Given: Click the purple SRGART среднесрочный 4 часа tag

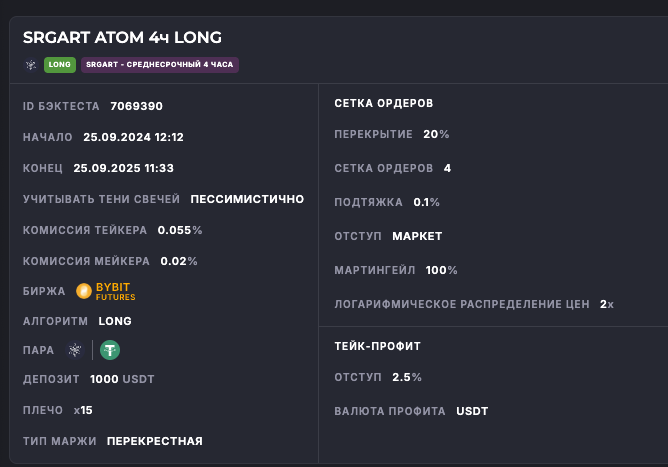Looking at the screenshot, I should click(160, 65).
